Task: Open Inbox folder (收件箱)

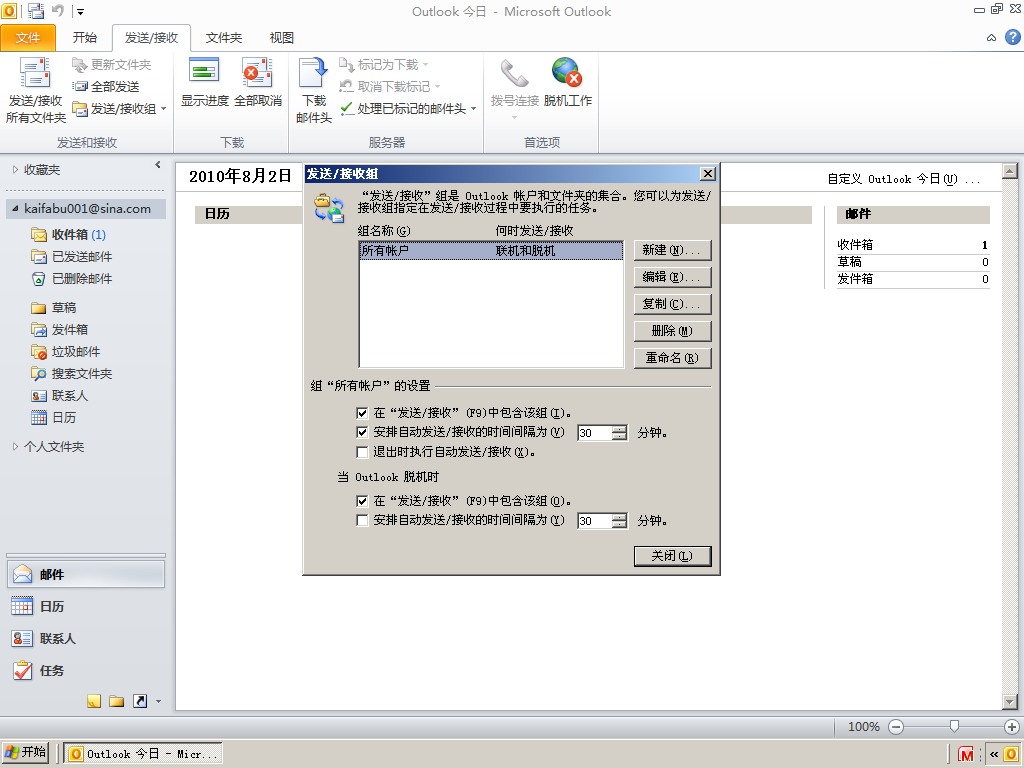Action: click(x=69, y=234)
